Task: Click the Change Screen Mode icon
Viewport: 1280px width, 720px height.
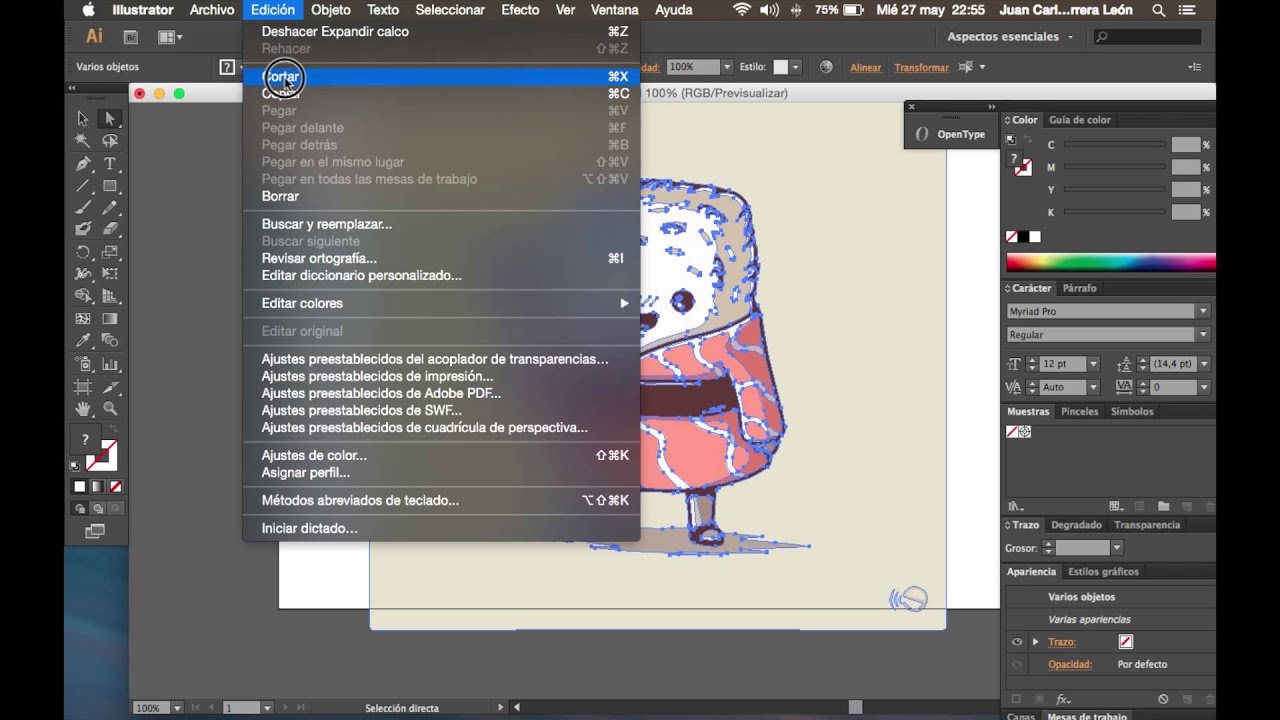Action: pyautogui.click(x=95, y=531)
